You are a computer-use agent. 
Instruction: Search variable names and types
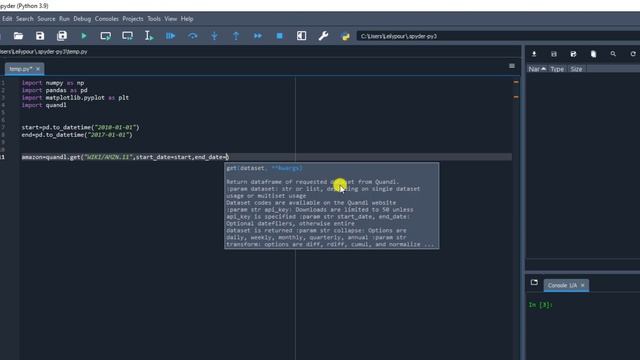[613, 54]
